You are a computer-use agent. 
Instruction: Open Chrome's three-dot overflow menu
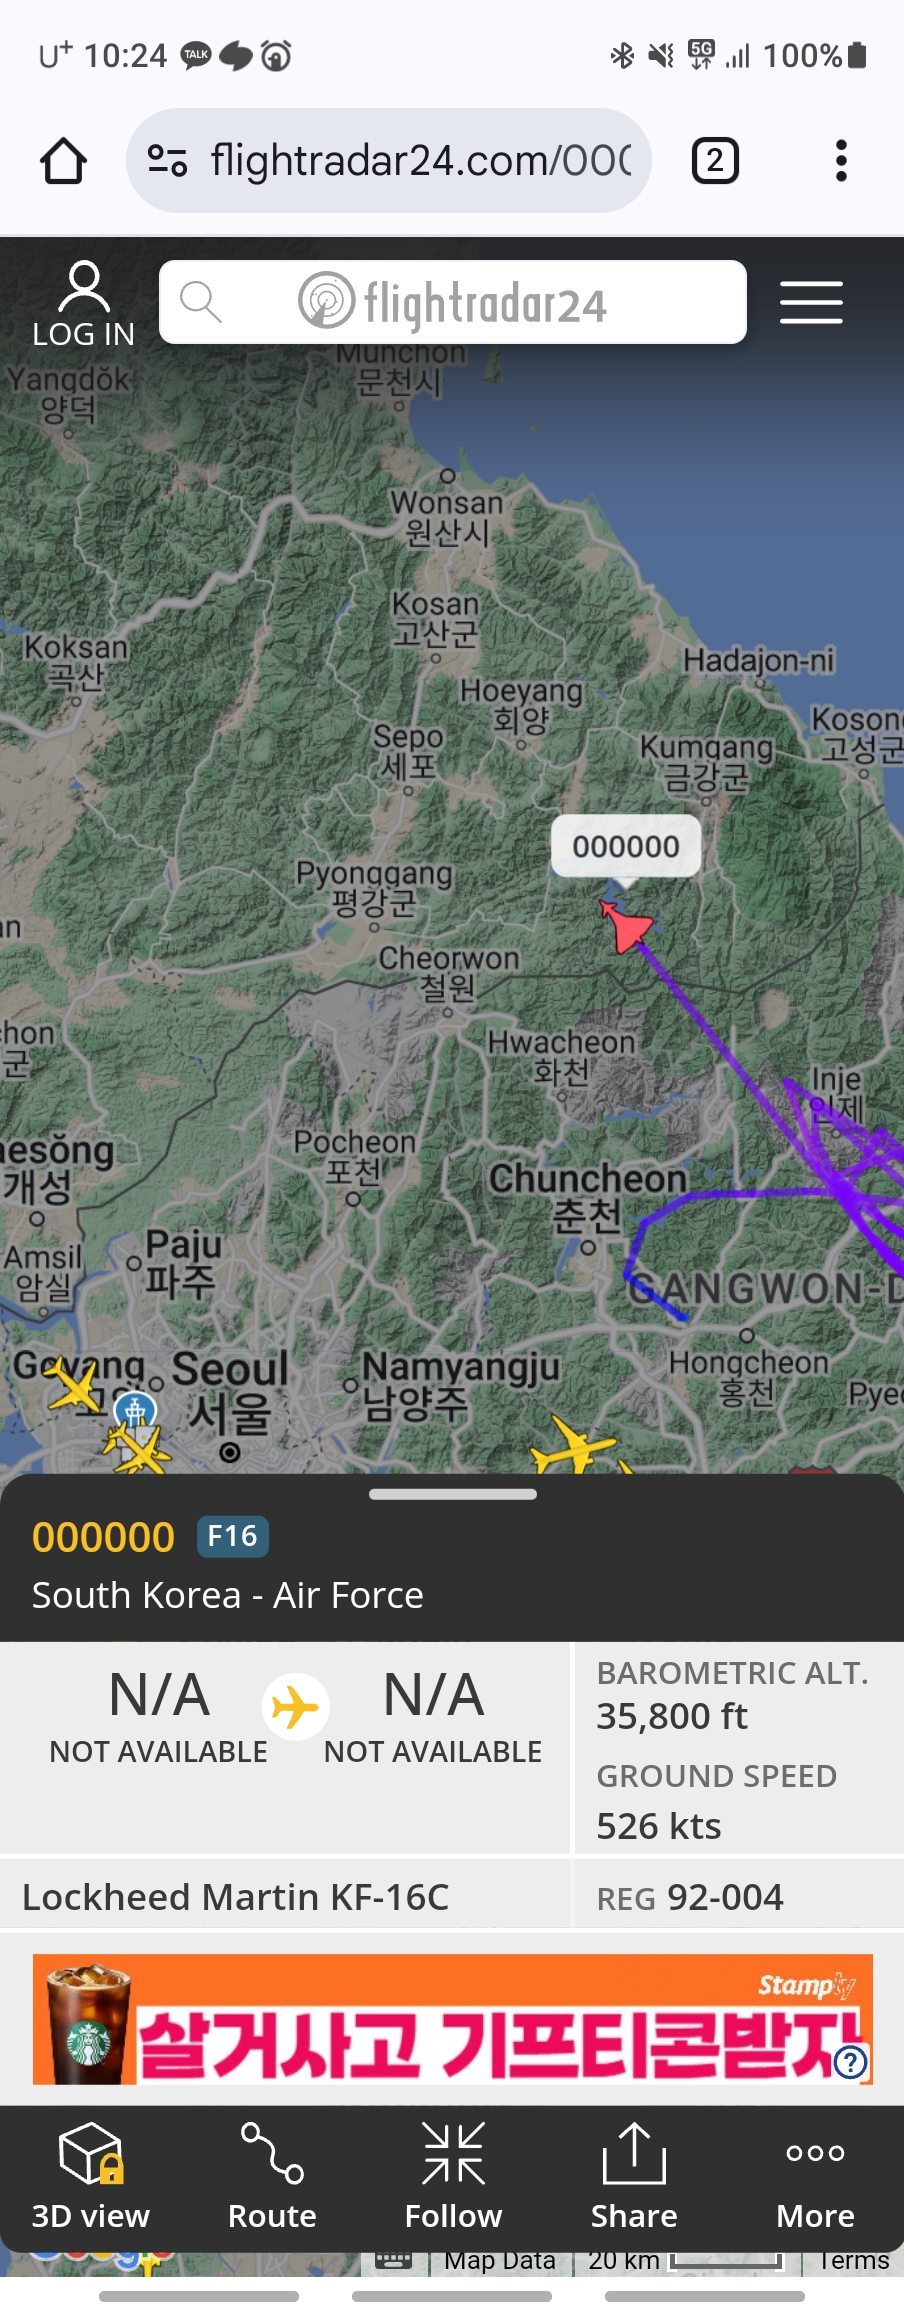point(841,161)
